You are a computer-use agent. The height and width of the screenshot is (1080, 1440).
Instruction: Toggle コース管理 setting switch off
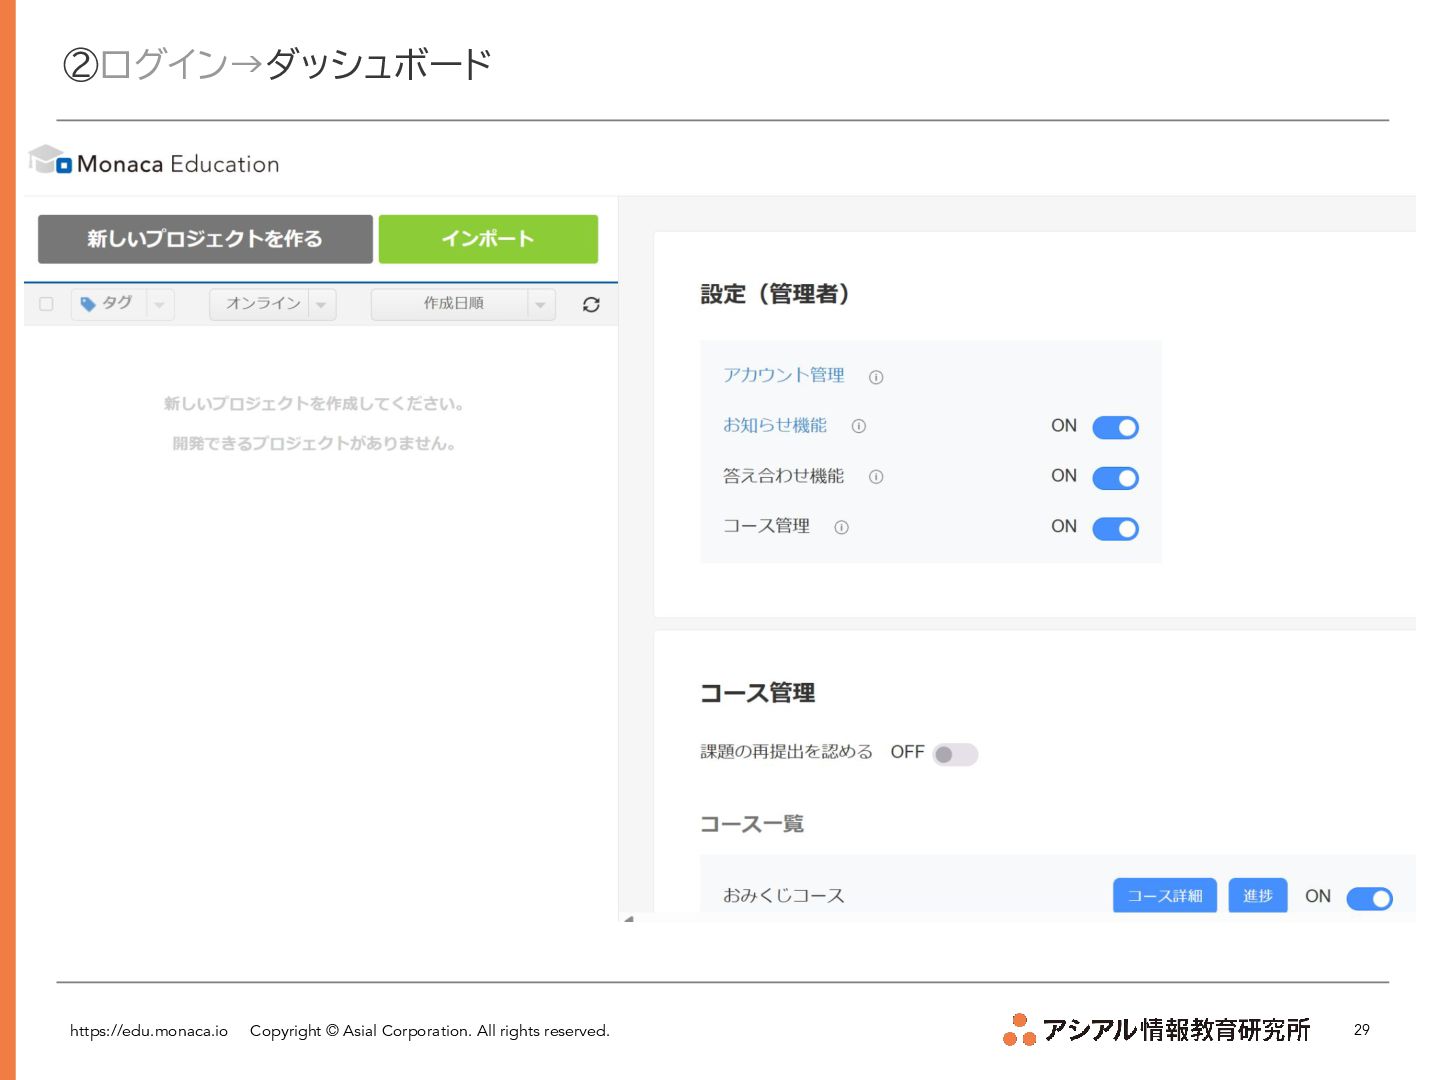(1115, 528)
